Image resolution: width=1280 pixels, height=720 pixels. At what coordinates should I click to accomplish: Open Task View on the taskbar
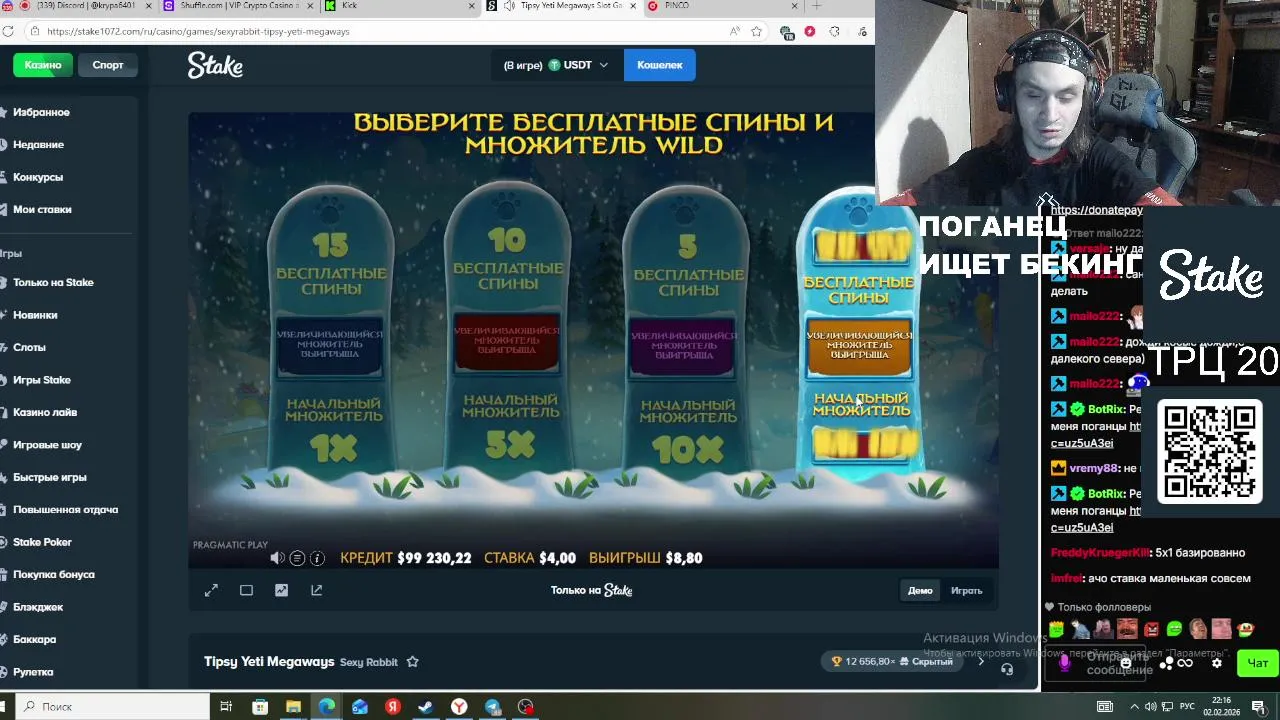[x=226, y=707]
